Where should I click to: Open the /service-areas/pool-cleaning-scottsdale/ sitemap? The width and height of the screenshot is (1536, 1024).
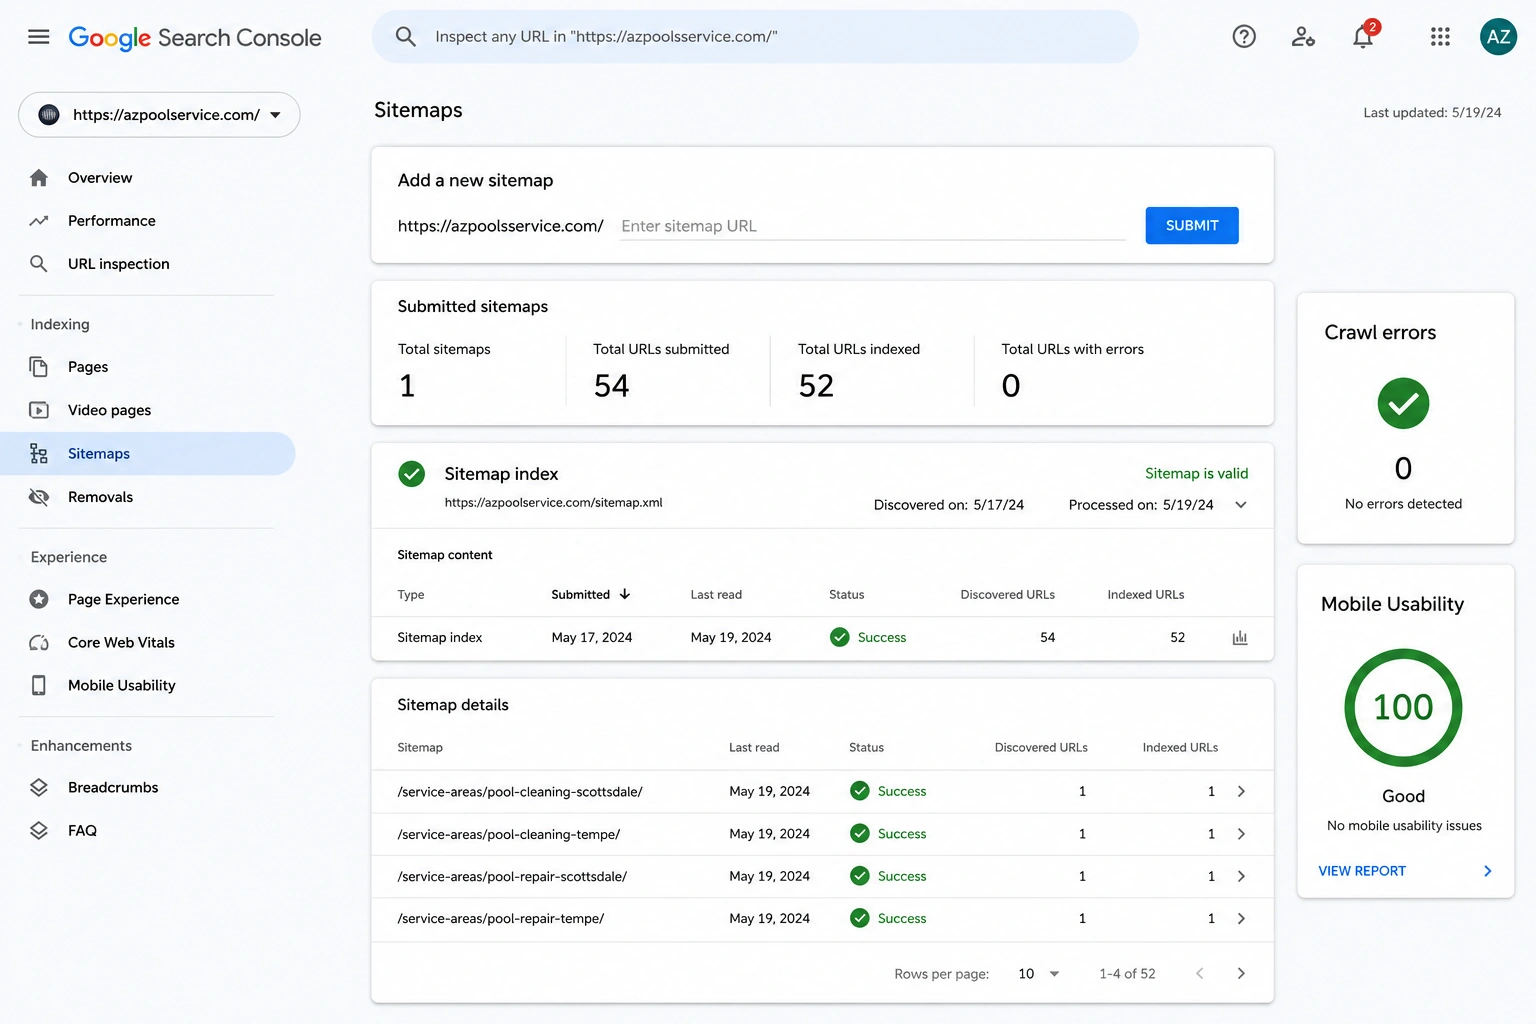520,791
